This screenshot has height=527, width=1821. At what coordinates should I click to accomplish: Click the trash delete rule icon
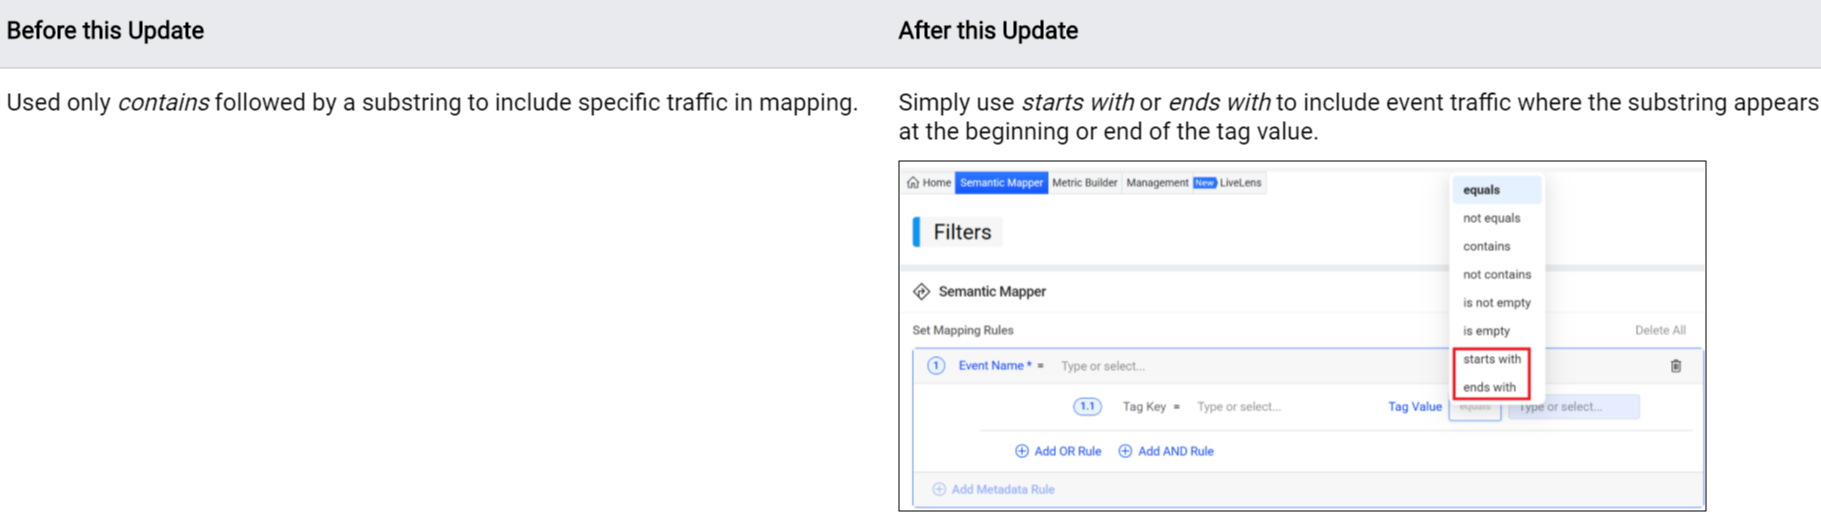coord(1676,366)
